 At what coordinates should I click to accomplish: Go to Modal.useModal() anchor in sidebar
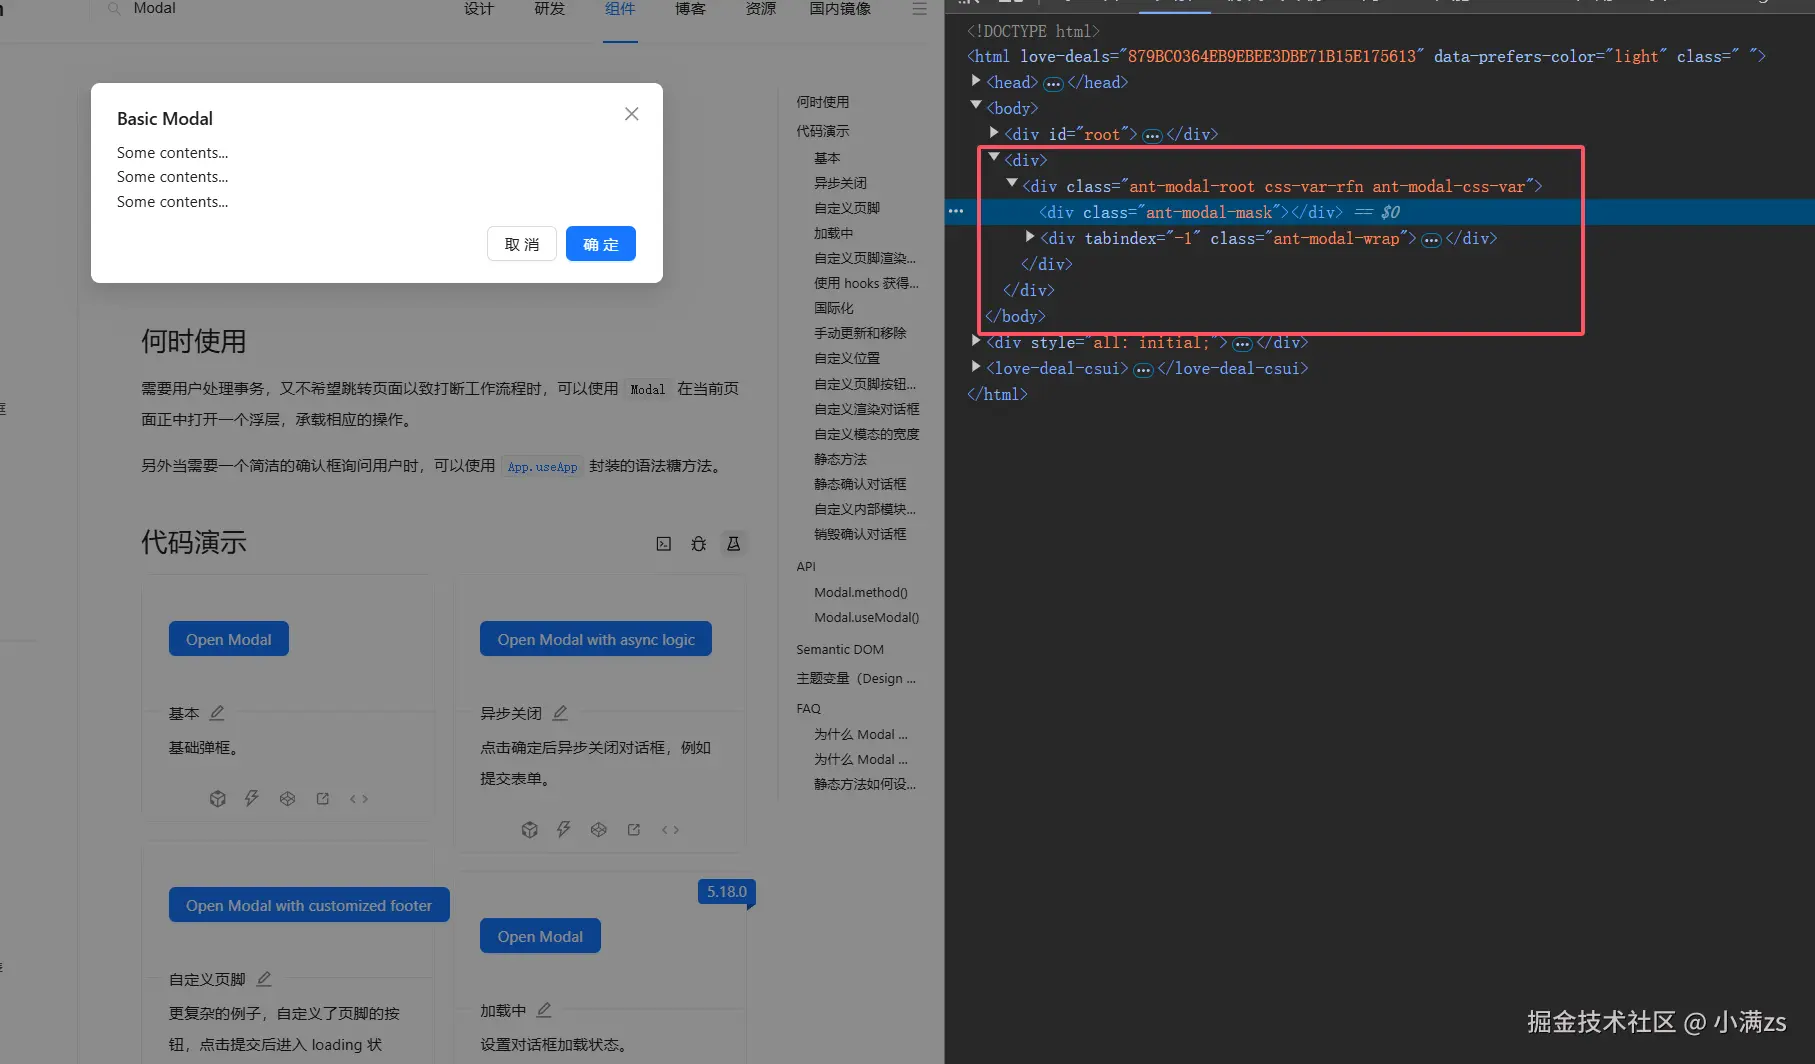point(866,617)
